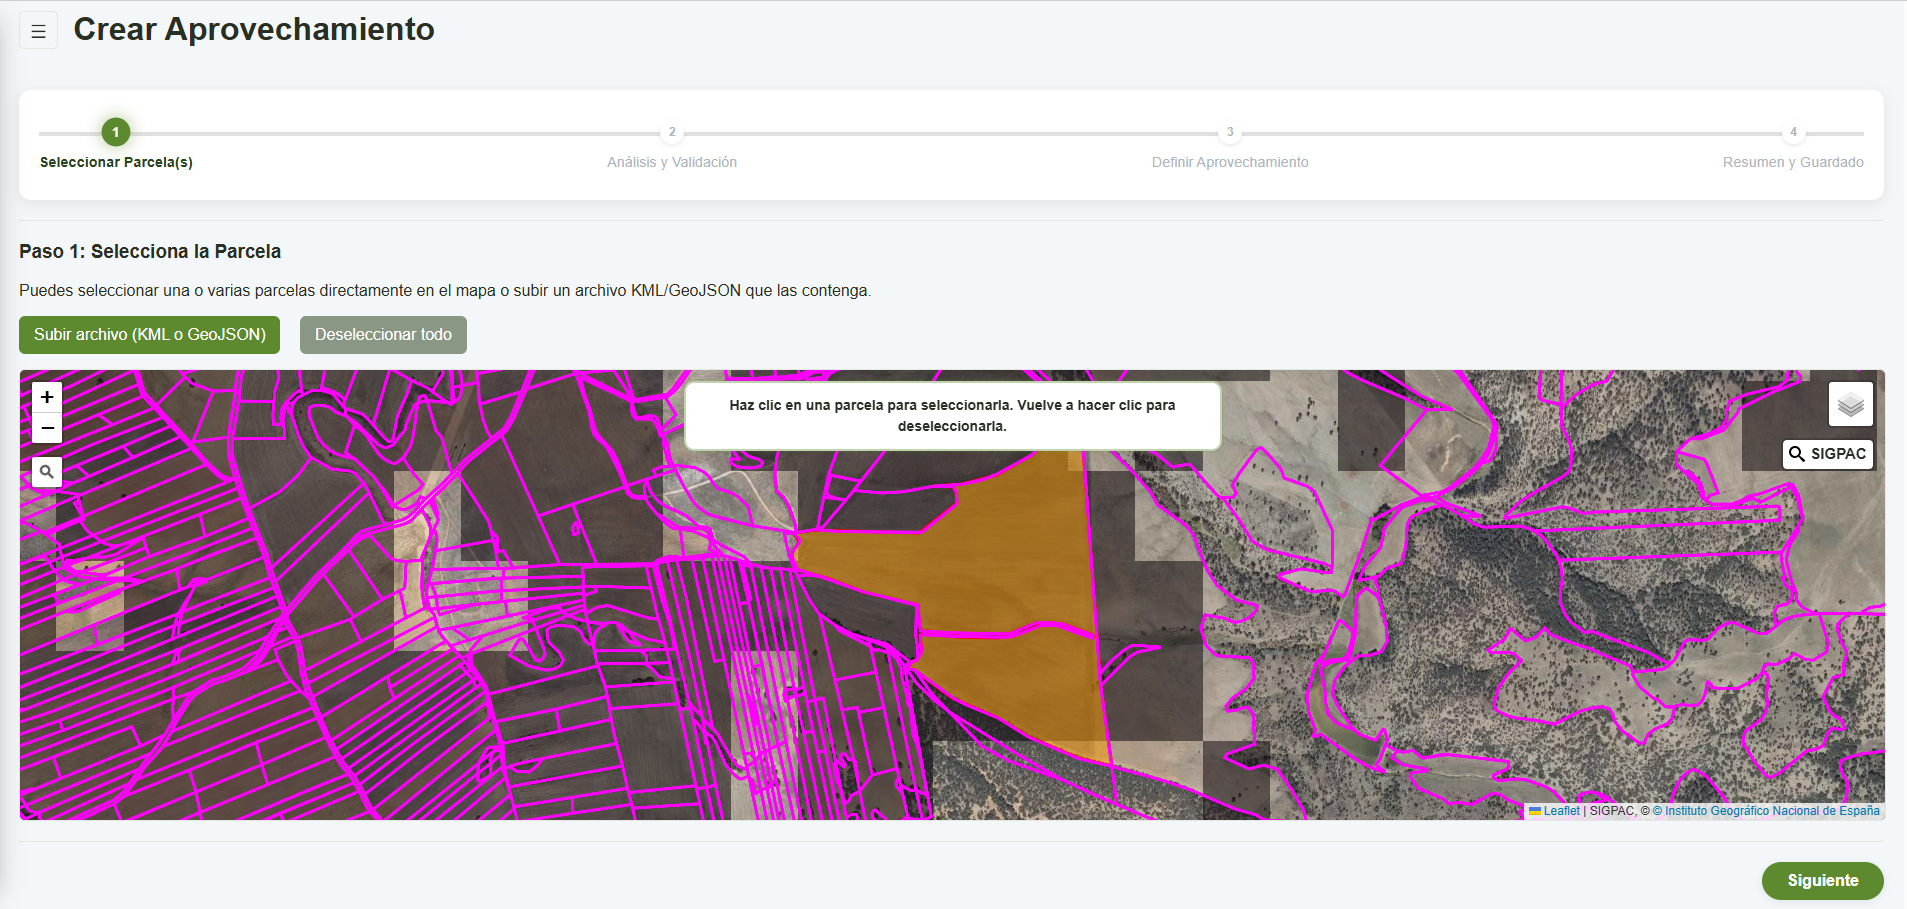Click the SIGPAC search button

[1828, 454]
